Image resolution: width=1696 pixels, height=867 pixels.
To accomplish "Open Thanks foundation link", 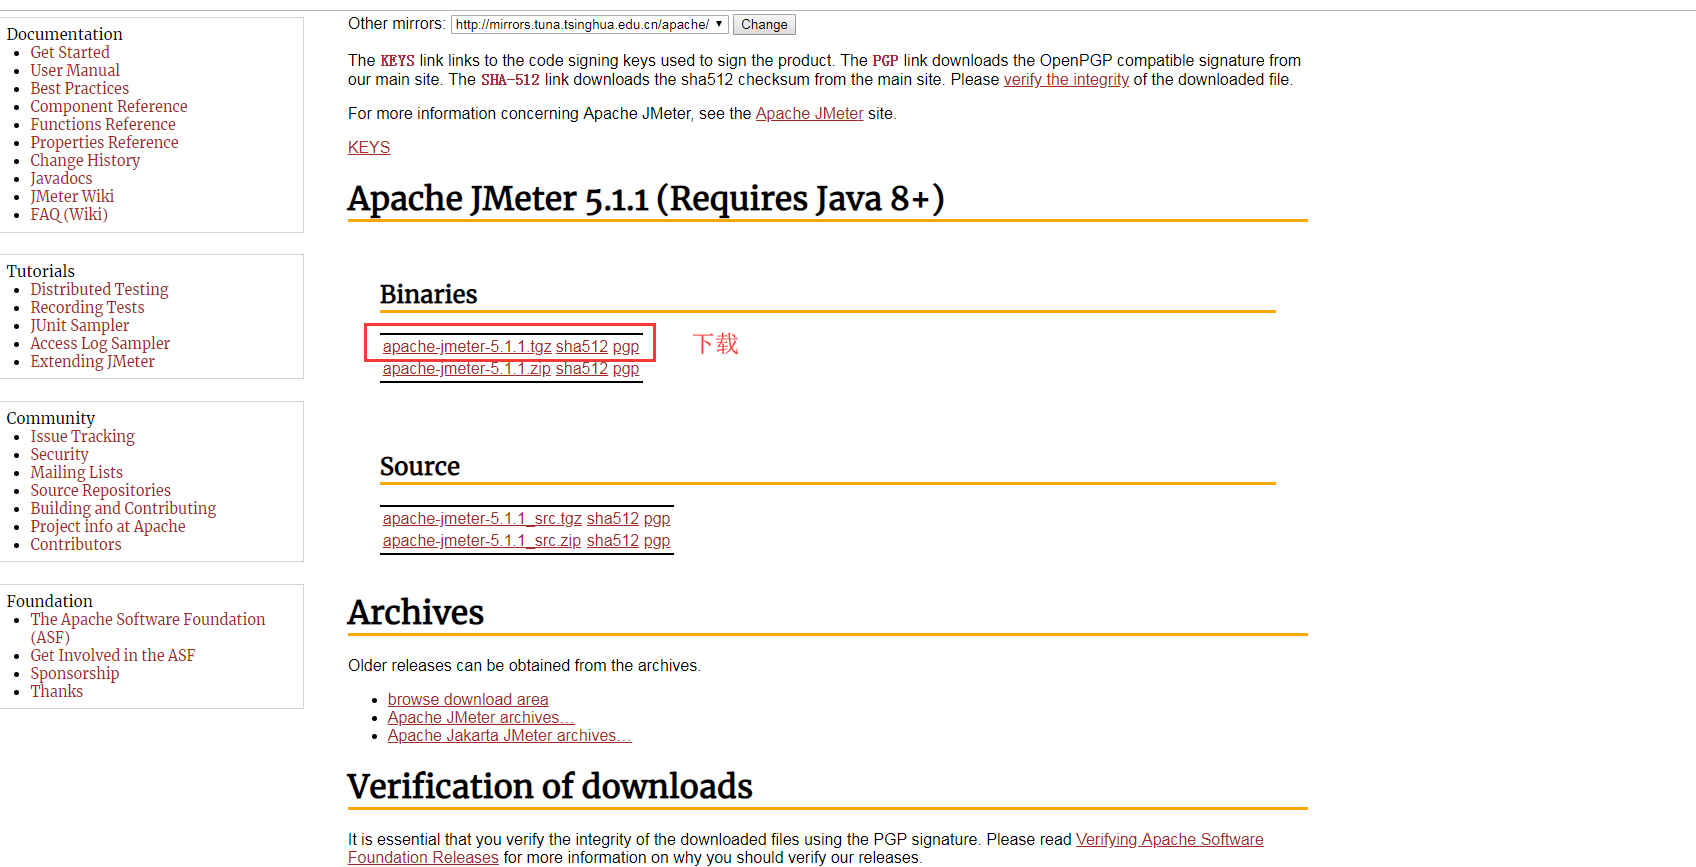I will click(x=57, y=691).
